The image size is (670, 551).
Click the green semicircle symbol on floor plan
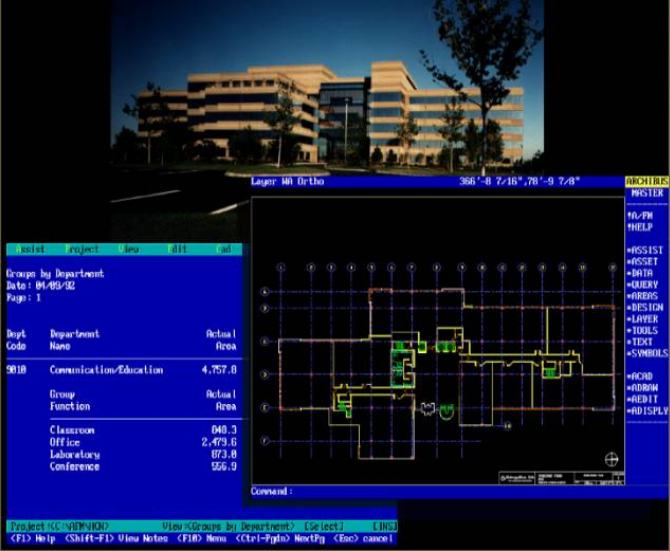pos(446,411)
